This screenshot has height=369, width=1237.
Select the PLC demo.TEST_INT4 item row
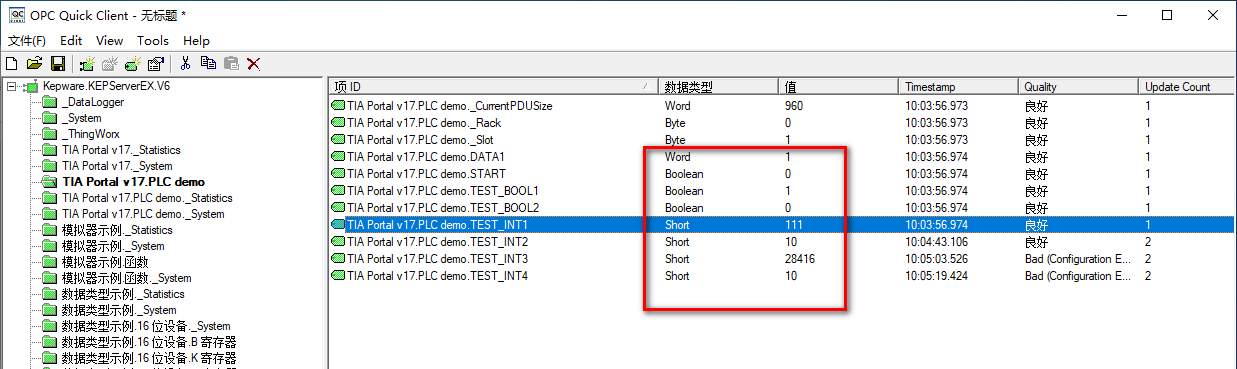click(x=782, y=276)
